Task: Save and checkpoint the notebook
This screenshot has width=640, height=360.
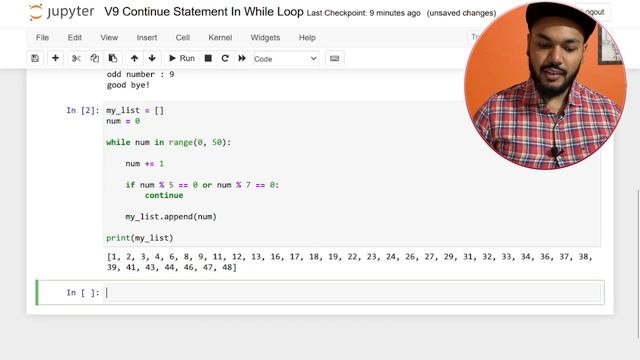Action: pyautogui.click(x=35, y=58)
